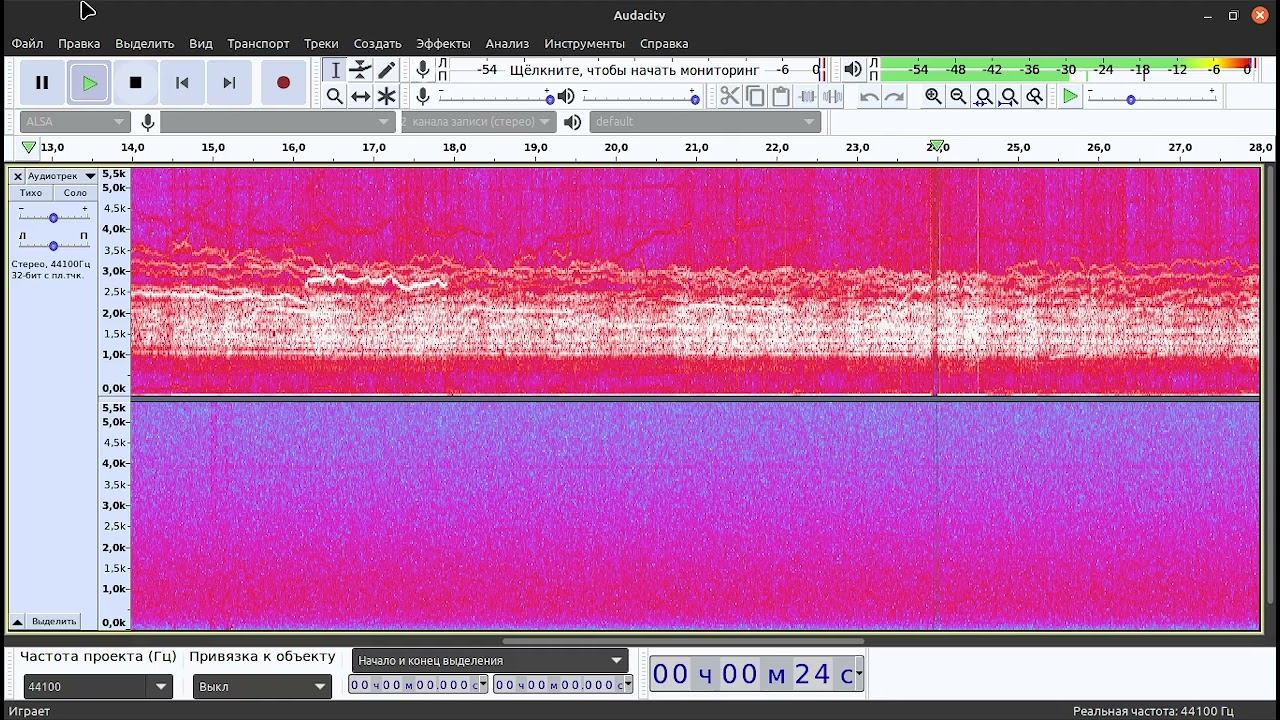
Task: Click the Выделить button on the track panel
Action: tap(54, 621)
